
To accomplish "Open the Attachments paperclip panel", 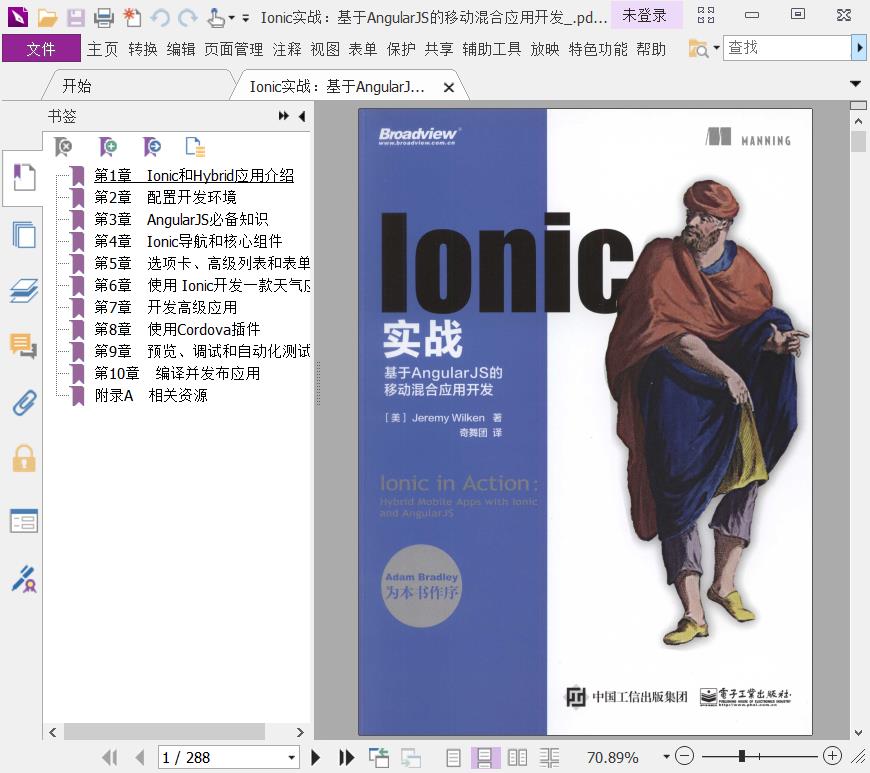I will (x=24, y=403).
